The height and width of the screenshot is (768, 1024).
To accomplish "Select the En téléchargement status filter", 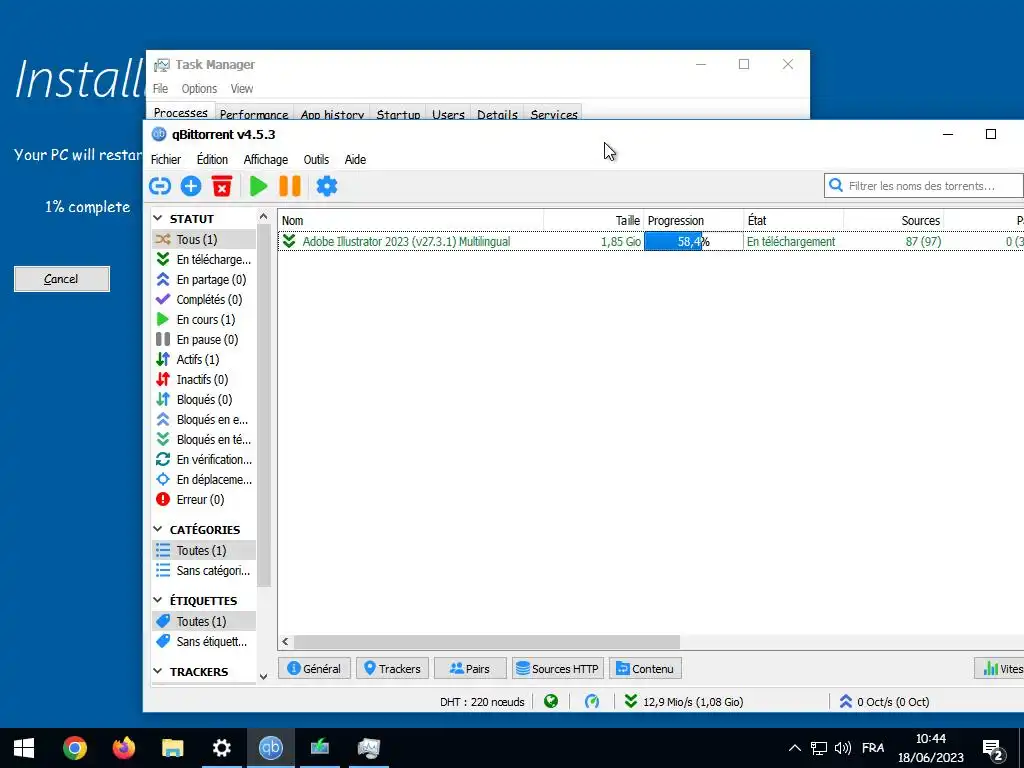I will click(x=204, y=259).
